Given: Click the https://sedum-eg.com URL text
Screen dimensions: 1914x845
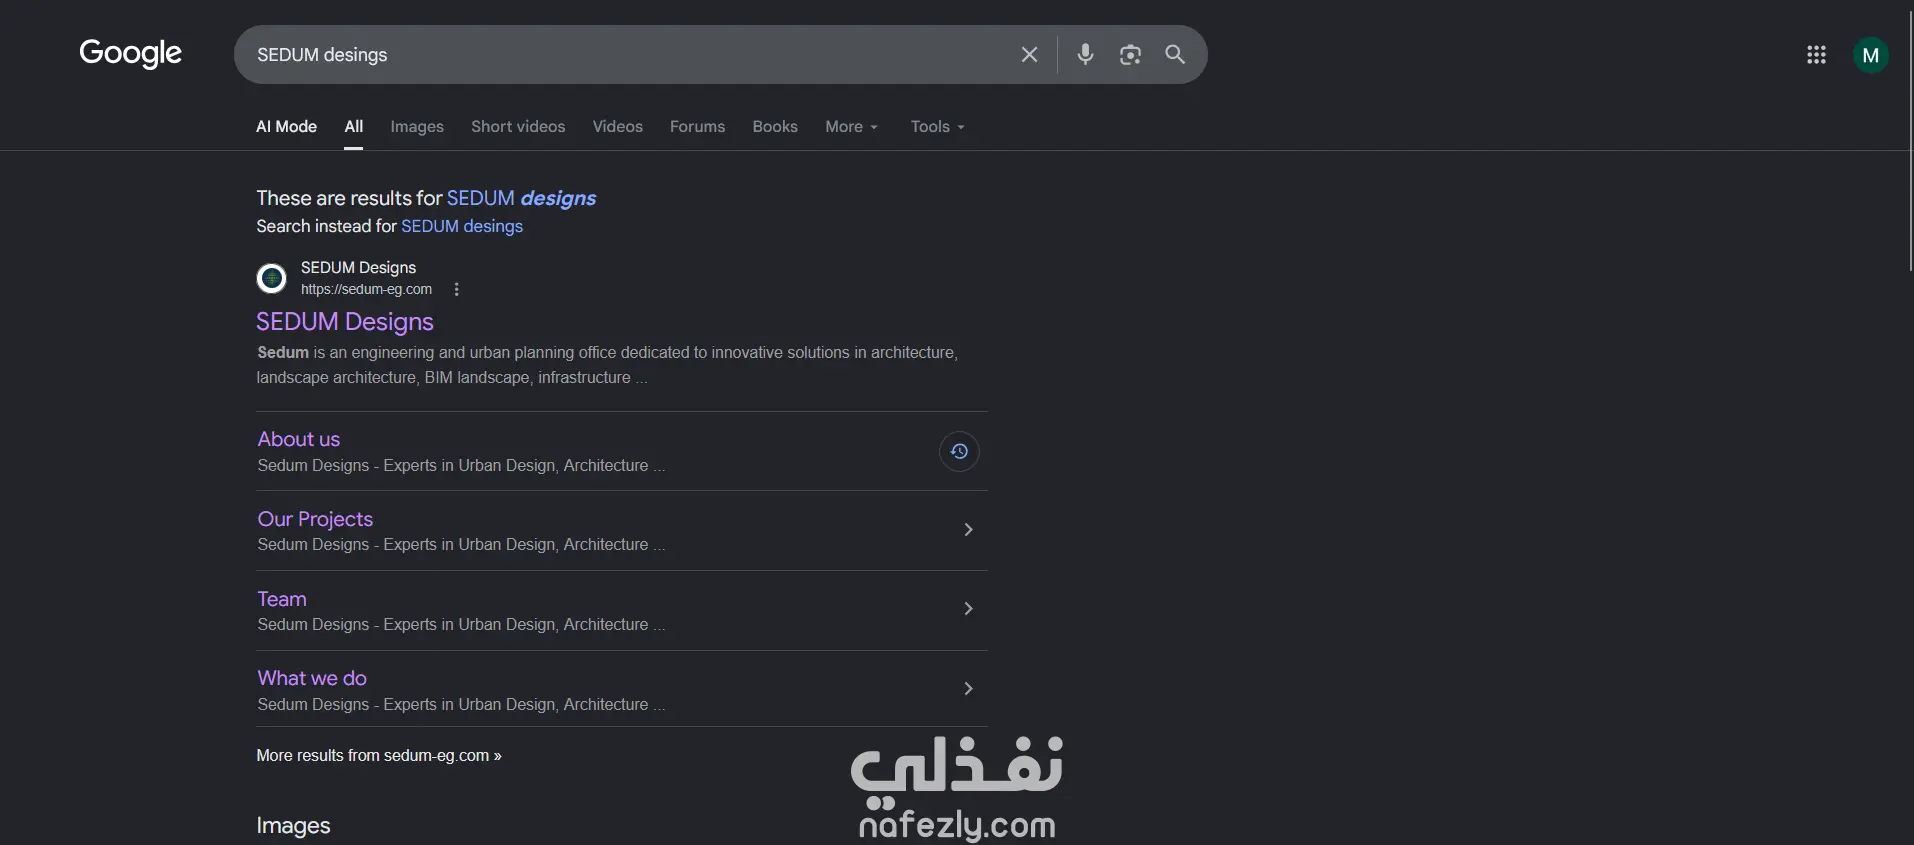Looking at the screenshot, I should 366,289.
